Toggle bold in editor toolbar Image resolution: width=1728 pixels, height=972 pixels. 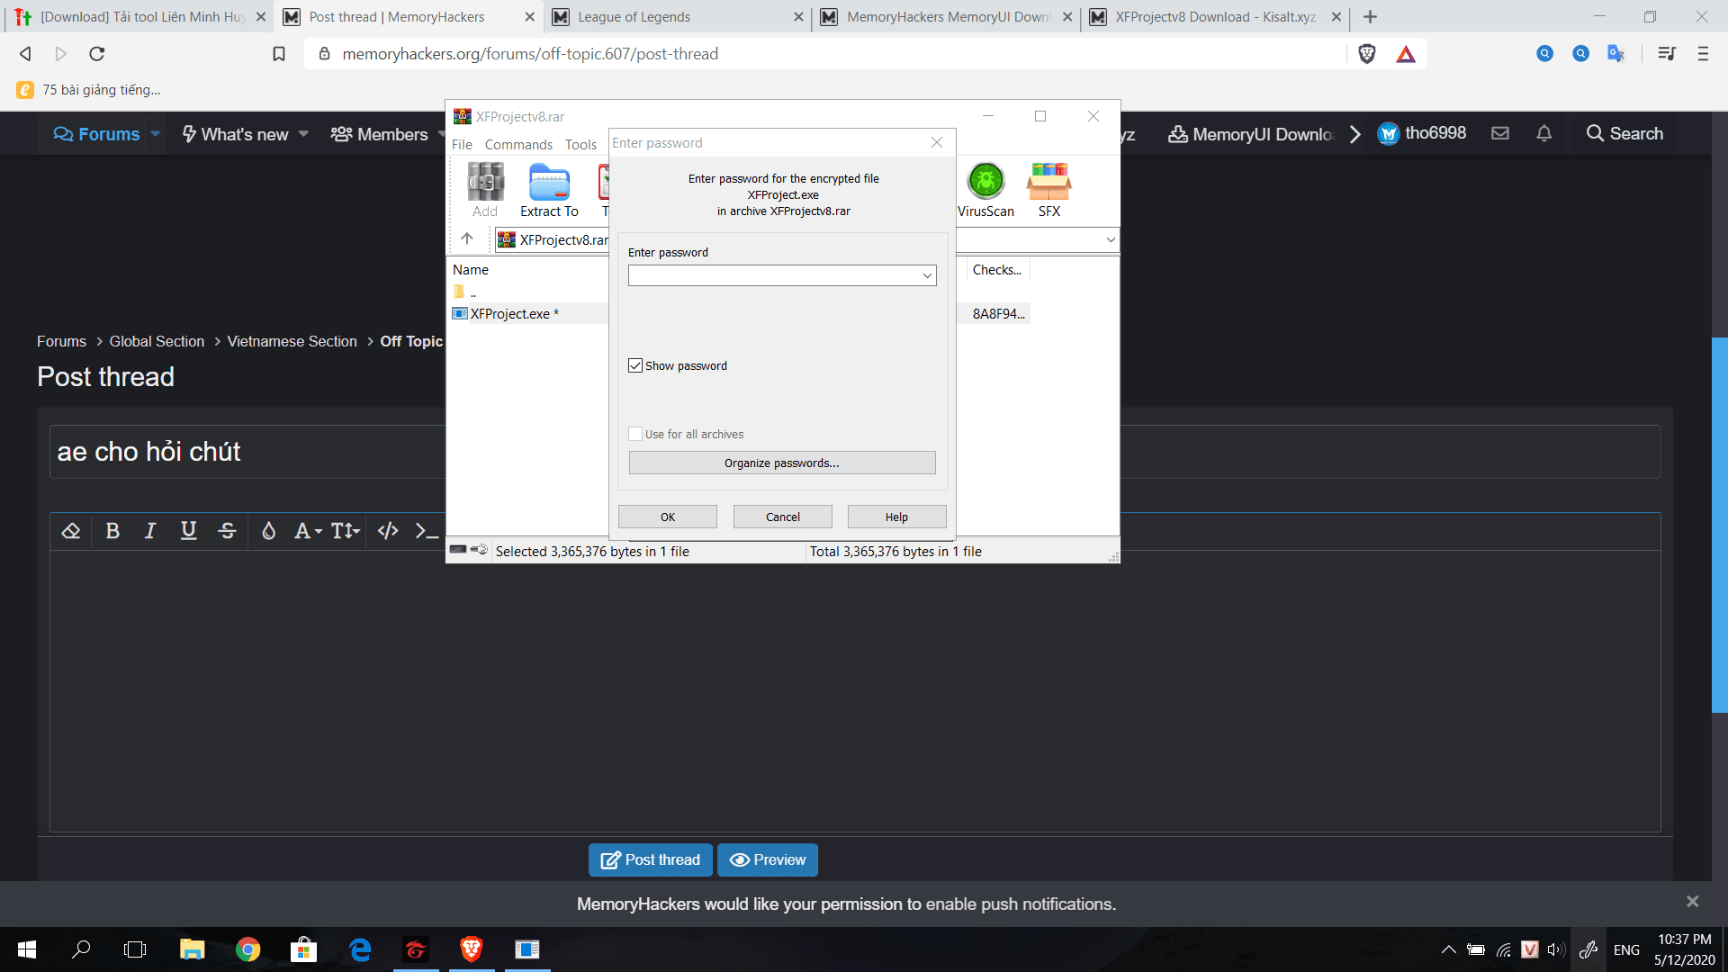(113, 531)
